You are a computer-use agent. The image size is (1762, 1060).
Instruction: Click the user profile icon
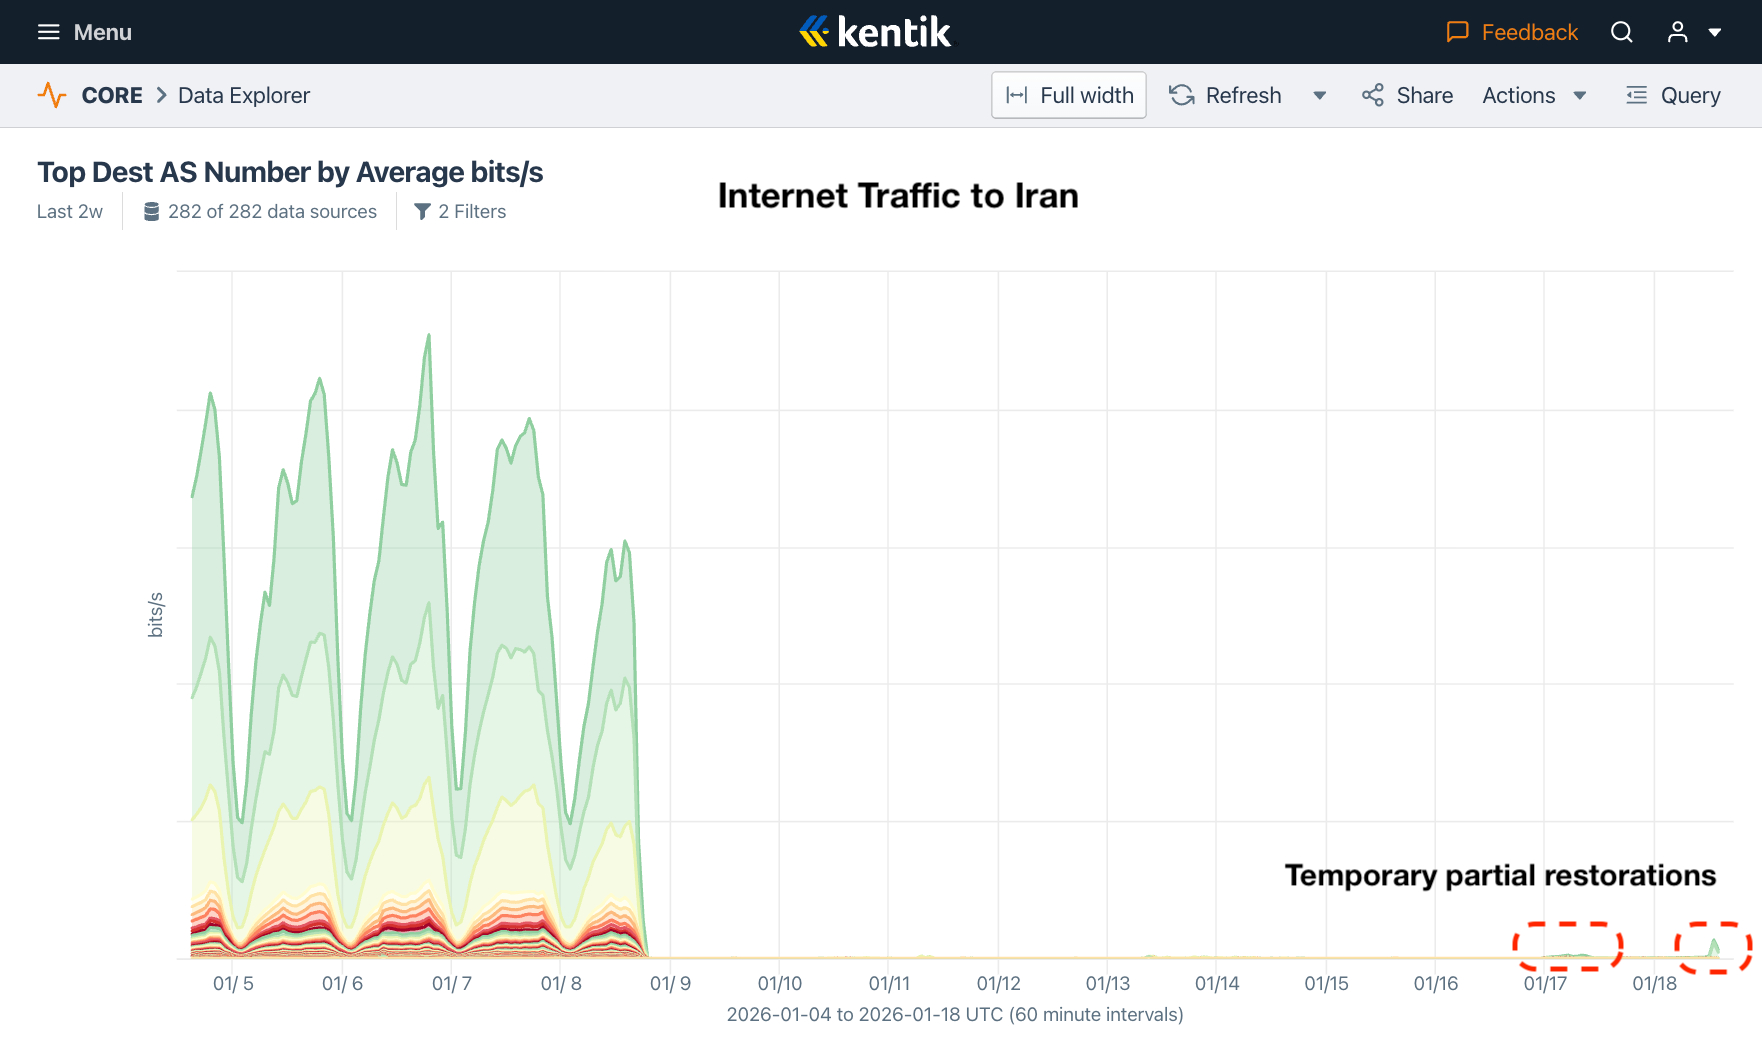(1677, 32)
